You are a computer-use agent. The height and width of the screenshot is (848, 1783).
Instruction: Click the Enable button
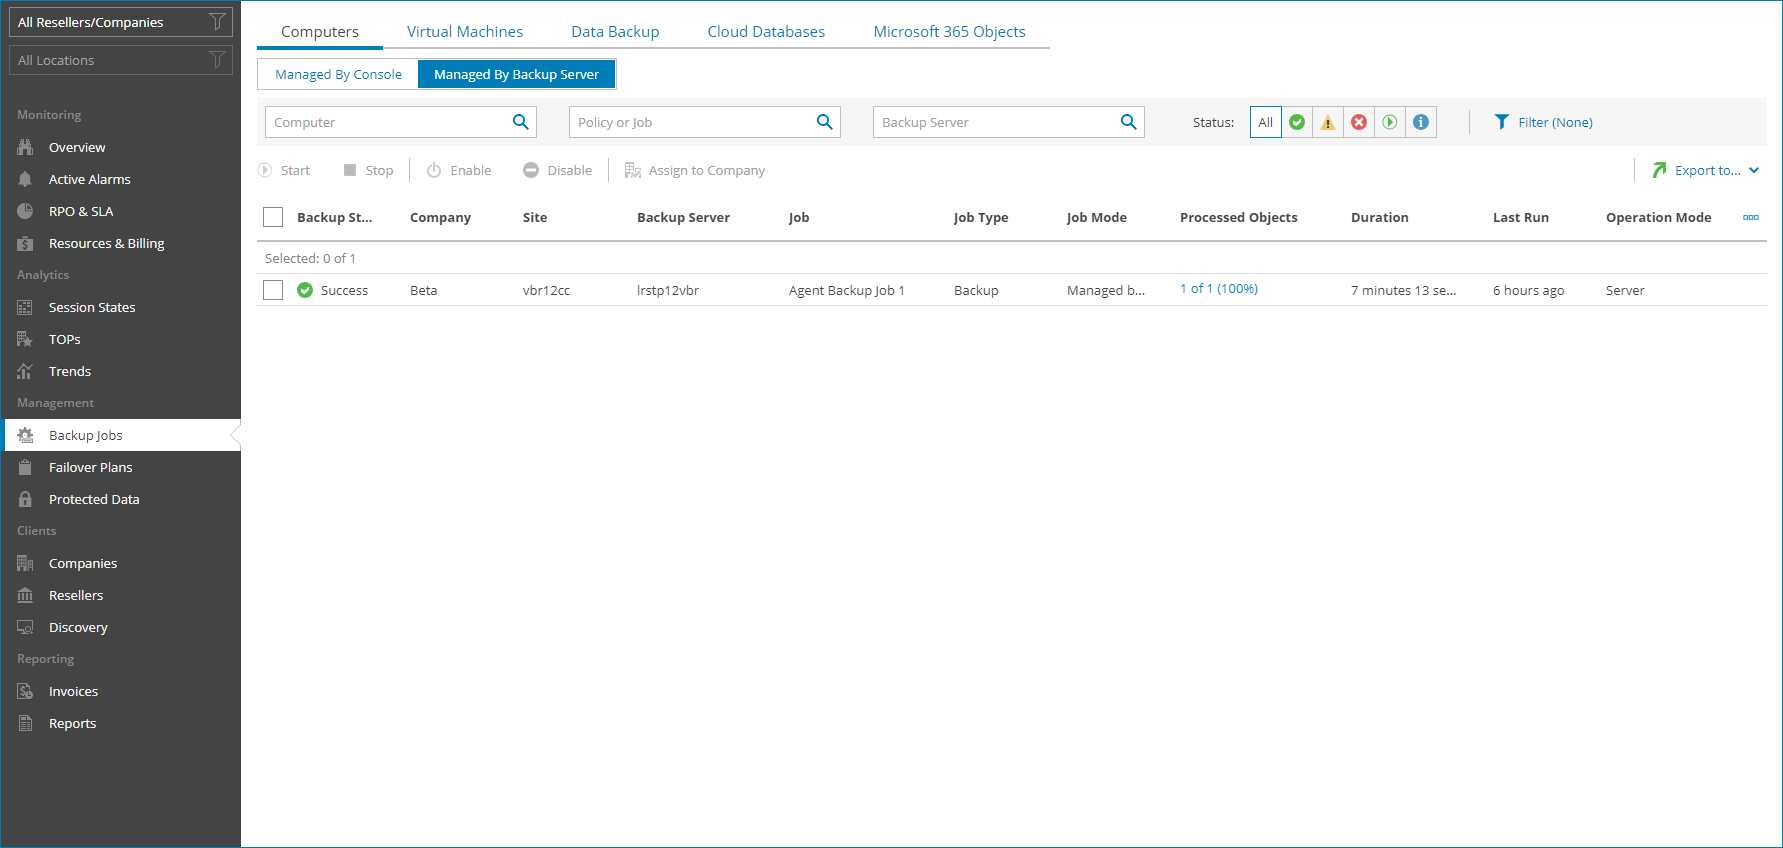459,170
